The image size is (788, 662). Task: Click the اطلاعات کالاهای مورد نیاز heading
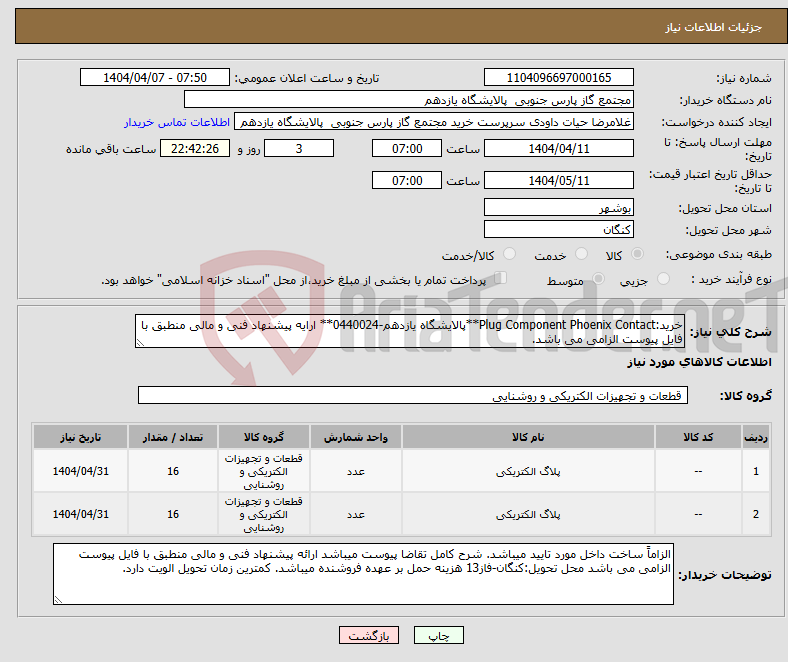click(x=699, y=362)
